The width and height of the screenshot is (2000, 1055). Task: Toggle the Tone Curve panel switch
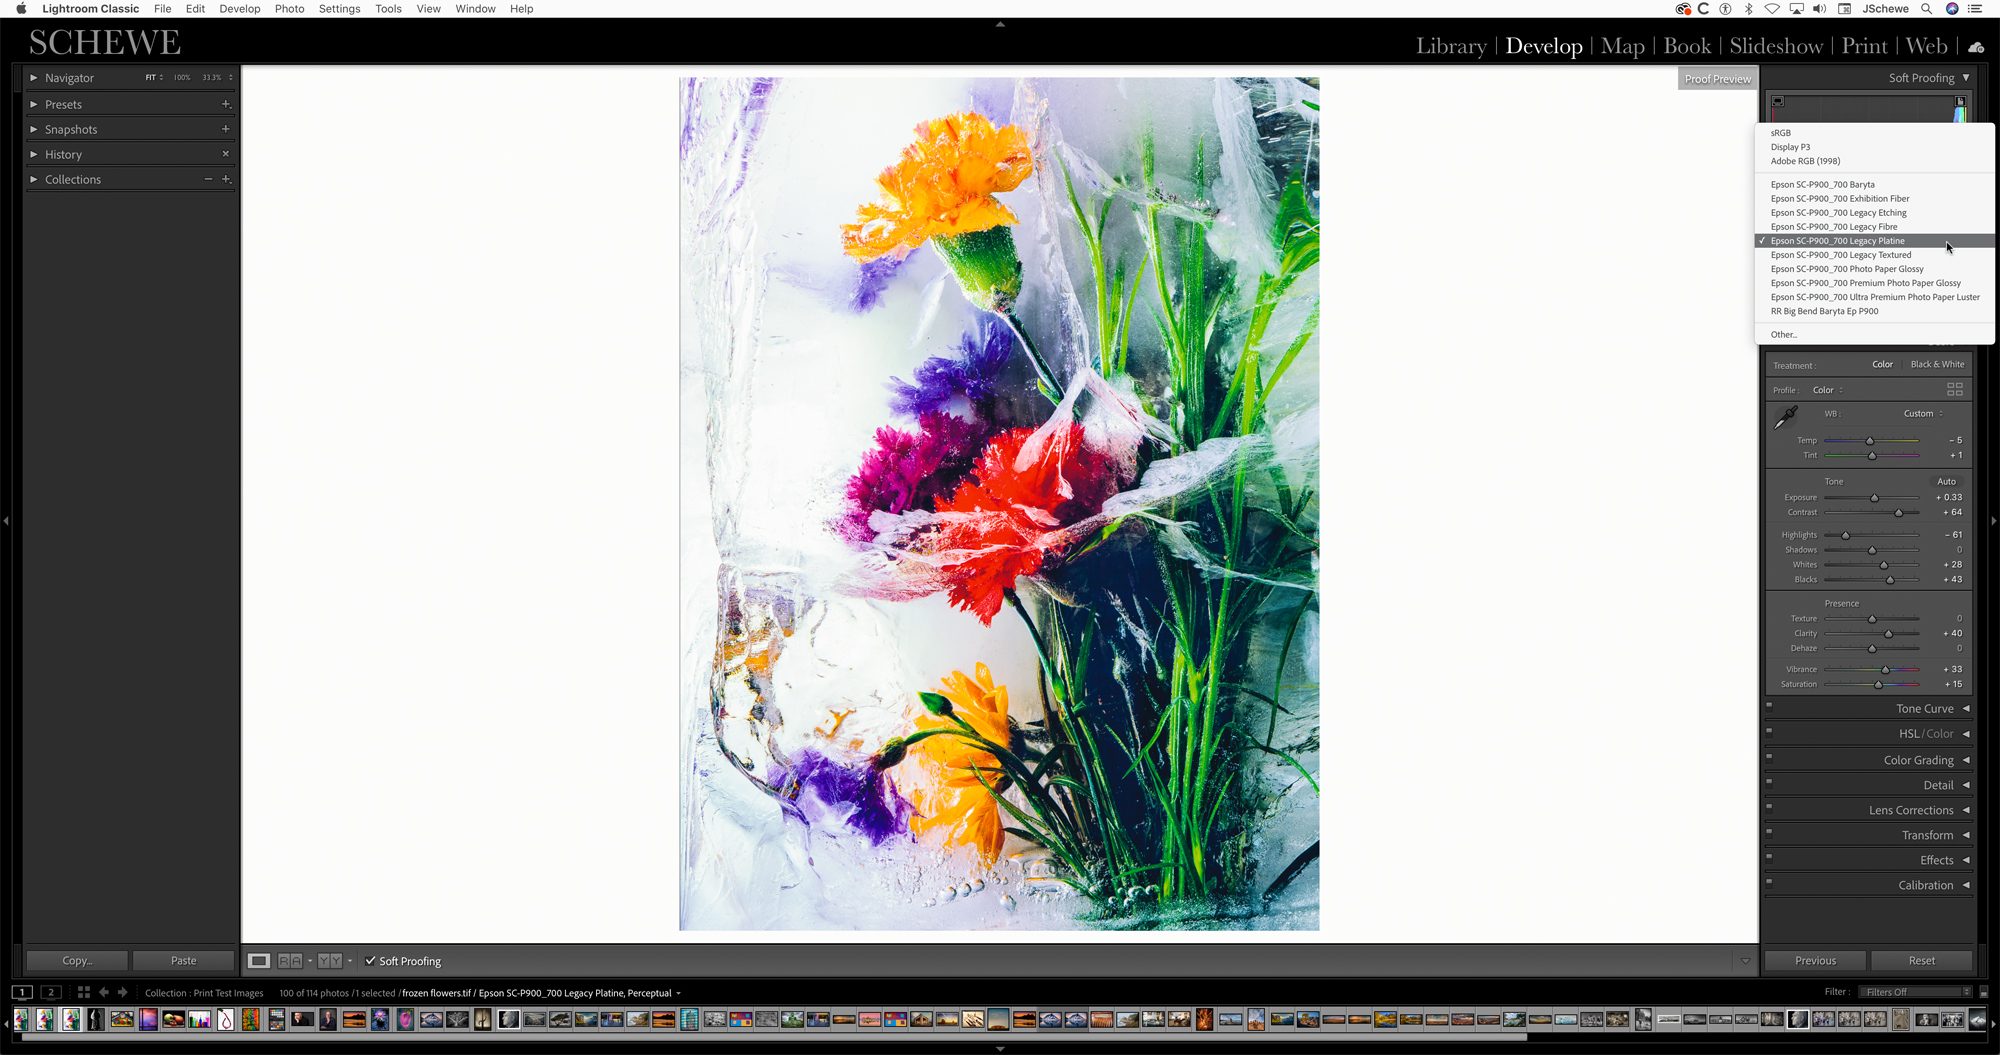[x=1769, y=705]
